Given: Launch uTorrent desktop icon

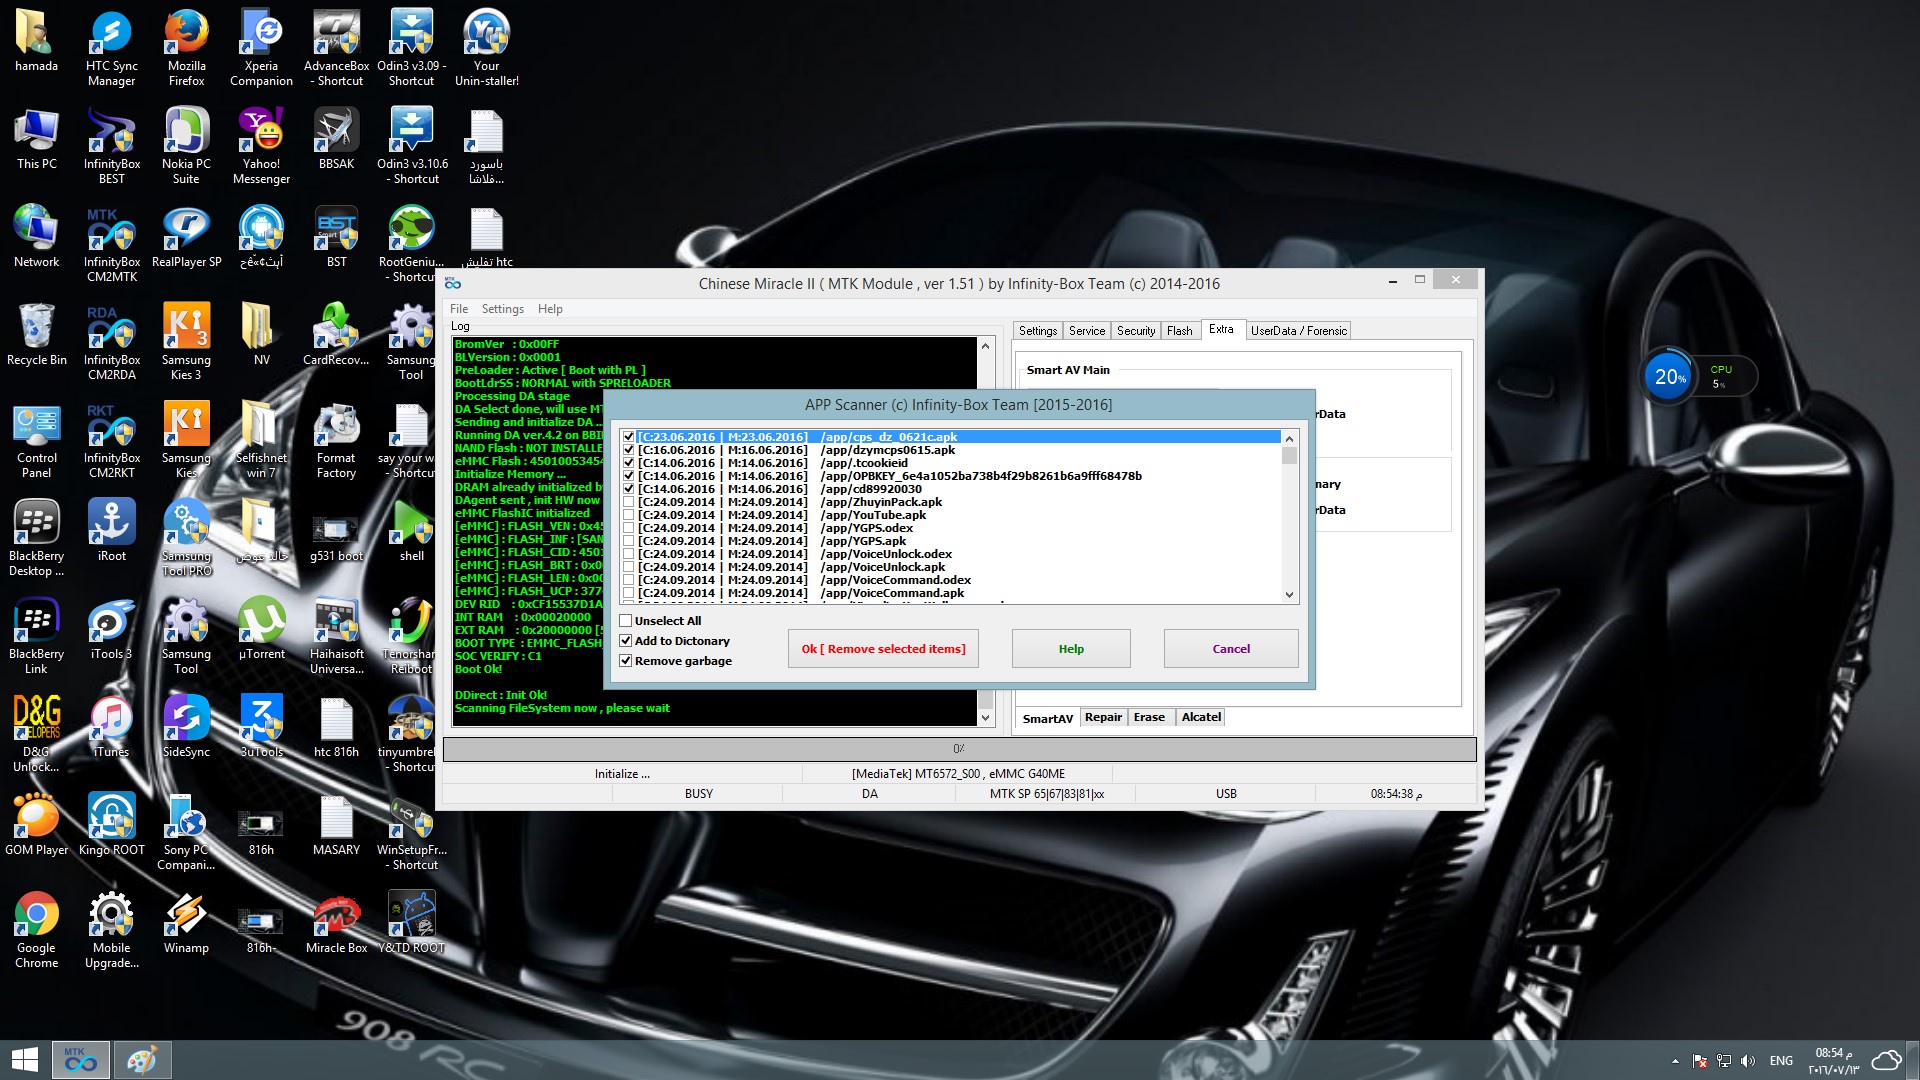Looking at the screenshot, I should (261, 630).
